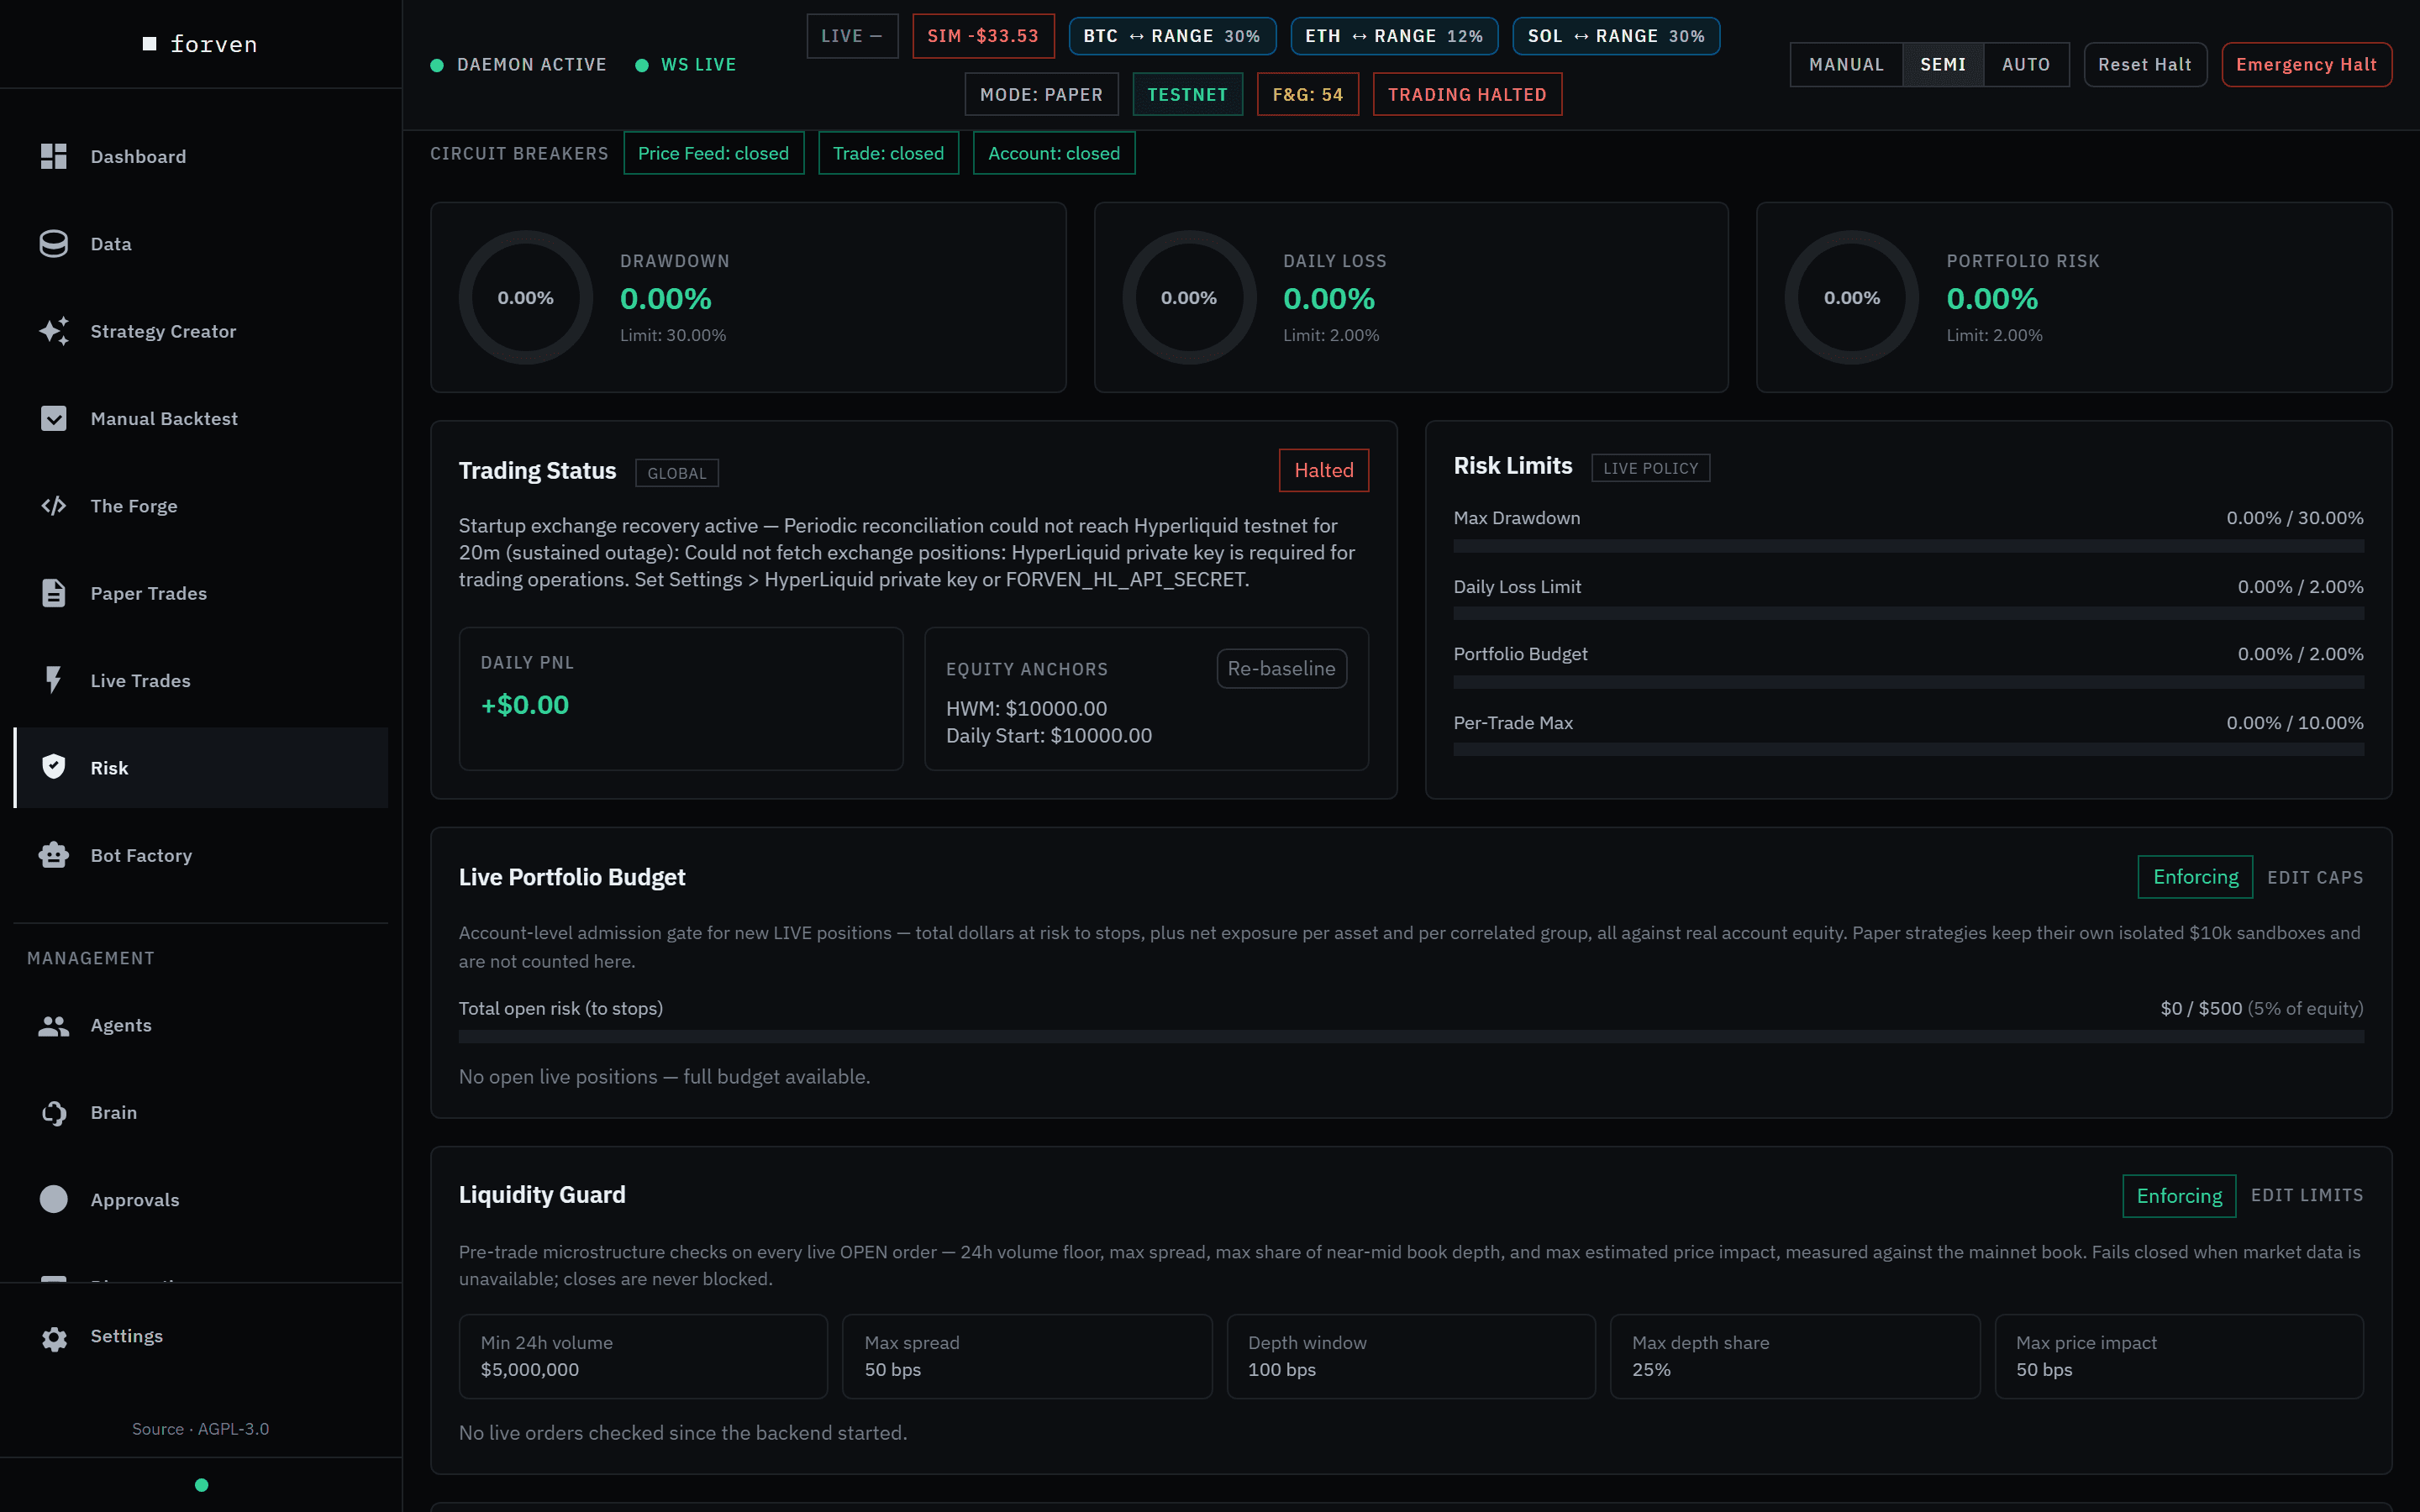Switch trading mode to MANUAL
The width and height of the screenshot is (2420, 1512).
(1846, 65)
